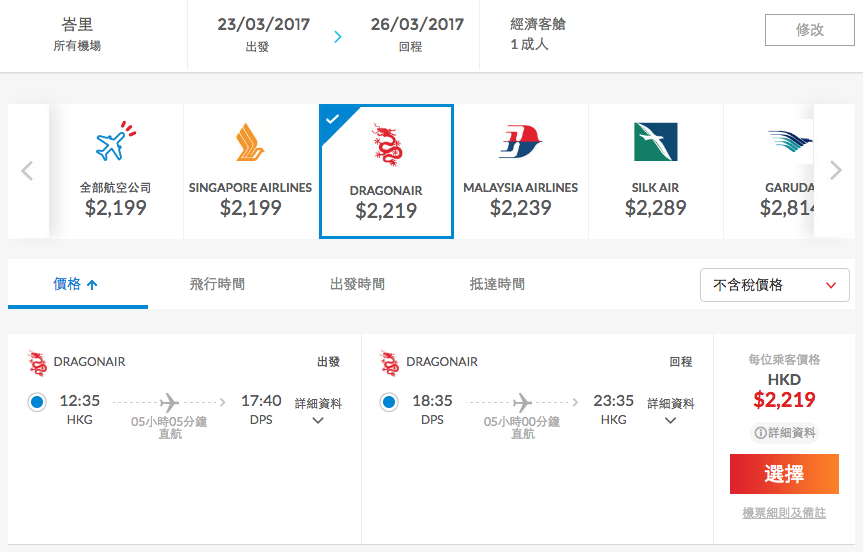Pick the Silk Air bird logo
The width and height of the screenshot is (863, 552).
(656, 141)
